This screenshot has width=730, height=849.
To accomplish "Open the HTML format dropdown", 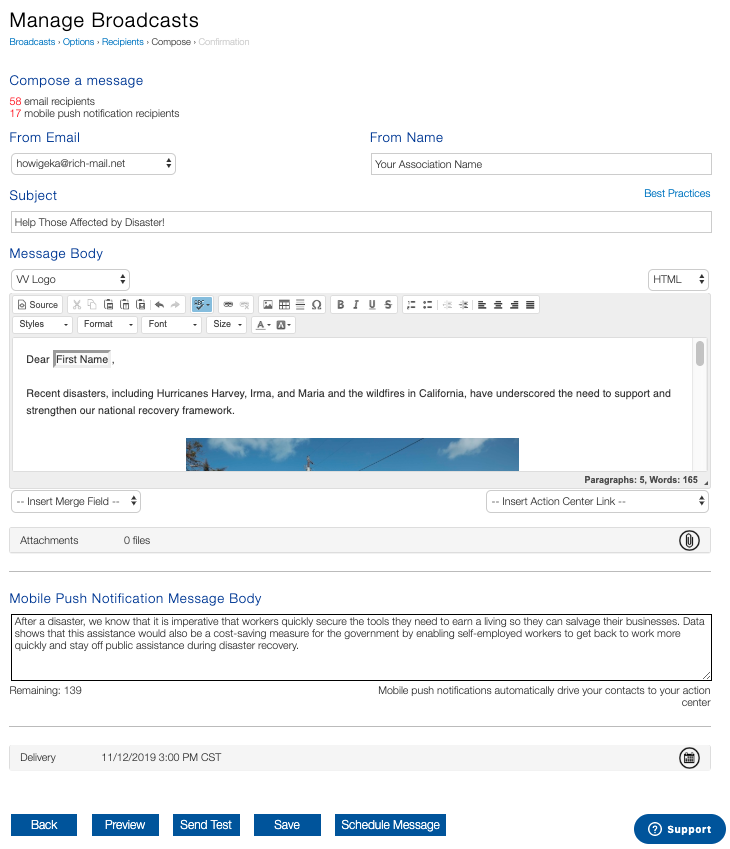I will click(x=678, y=280).
